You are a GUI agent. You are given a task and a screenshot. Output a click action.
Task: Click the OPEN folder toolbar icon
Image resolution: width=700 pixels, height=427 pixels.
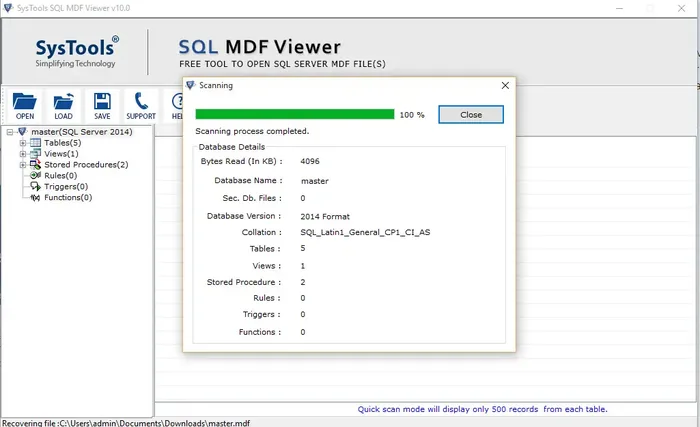click(25, 102)
